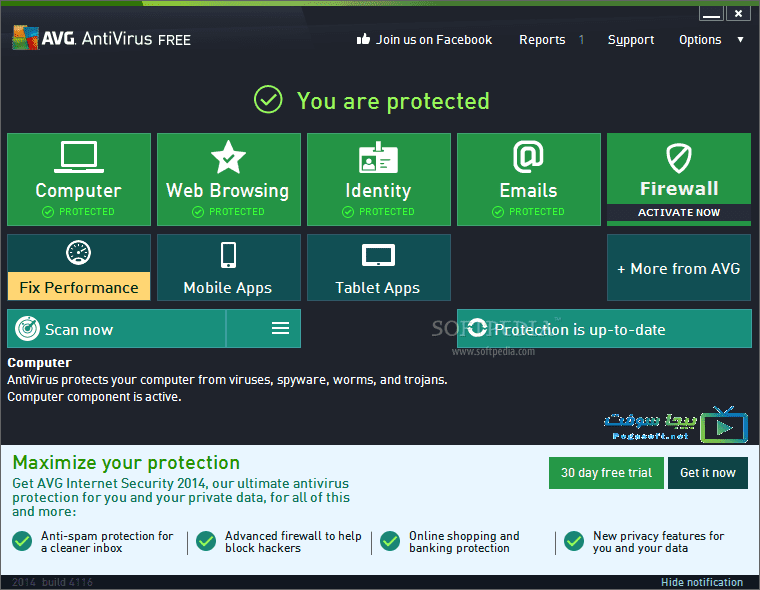Open the Support menu
760x590 pixels.
coord(631,40)
